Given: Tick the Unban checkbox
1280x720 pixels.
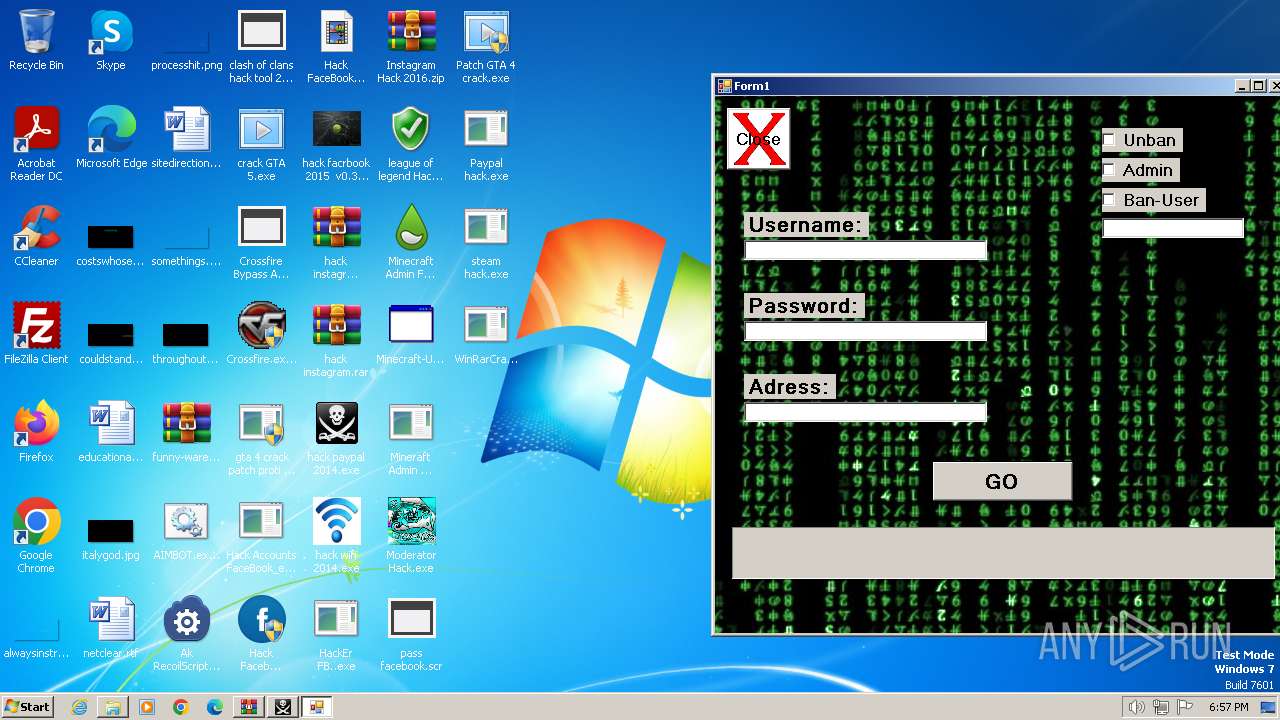Looking at the screenshot, I should 1109,140.
